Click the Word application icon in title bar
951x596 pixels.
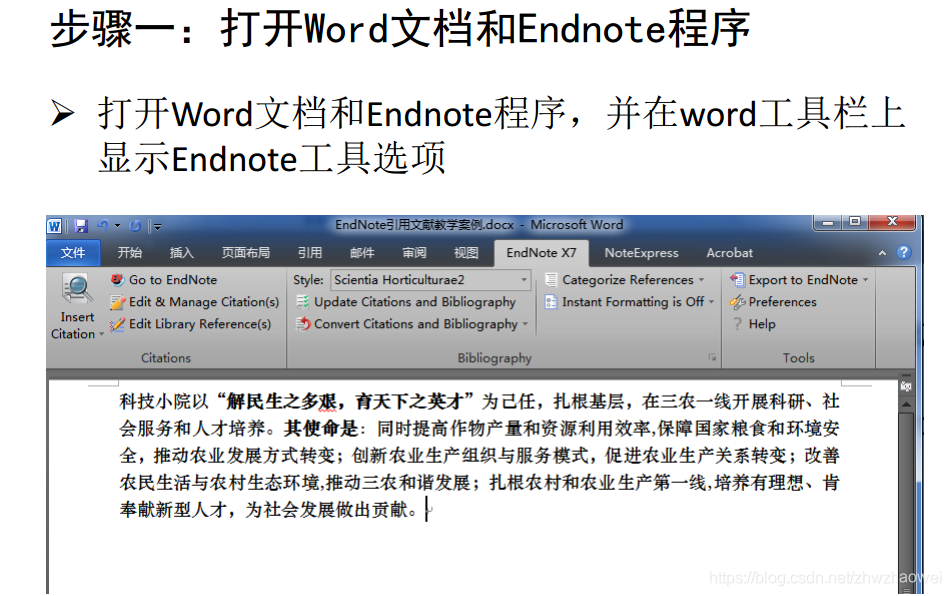(54, 226)
